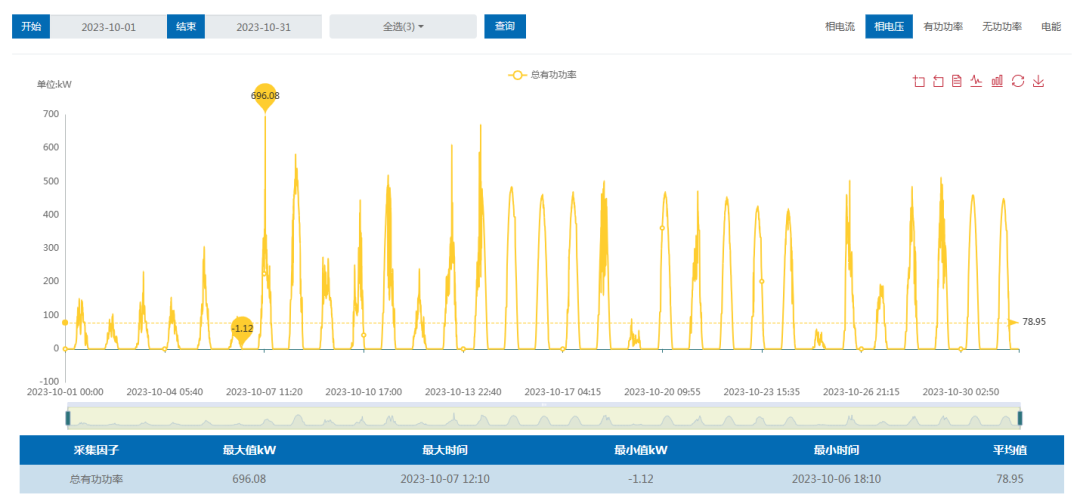This screenshot has width=1080, height=501.
Task: Click the -1.12 minimum marker pin
Action: [242, 329]
